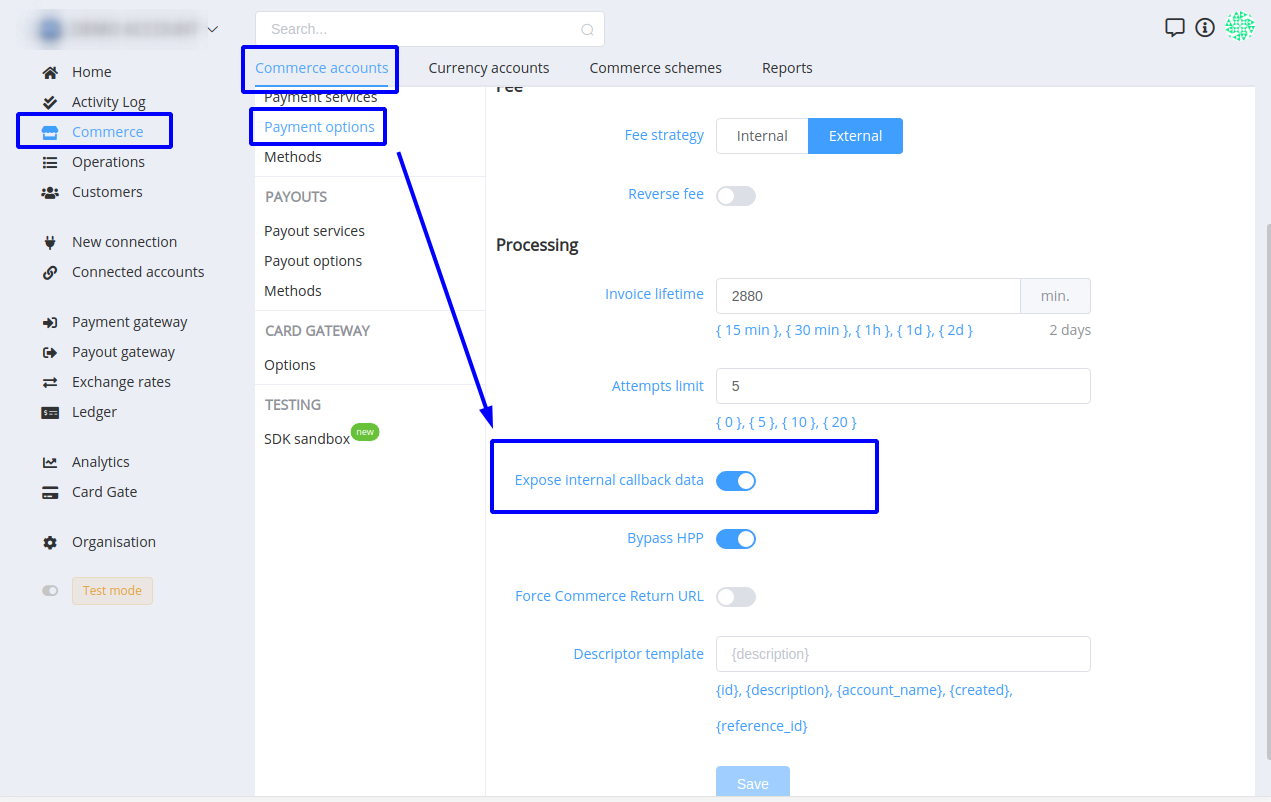The image size is (1271, 802).
Task: Enable Force Commerce Return URL switch
Action: (x=736, y=597)
